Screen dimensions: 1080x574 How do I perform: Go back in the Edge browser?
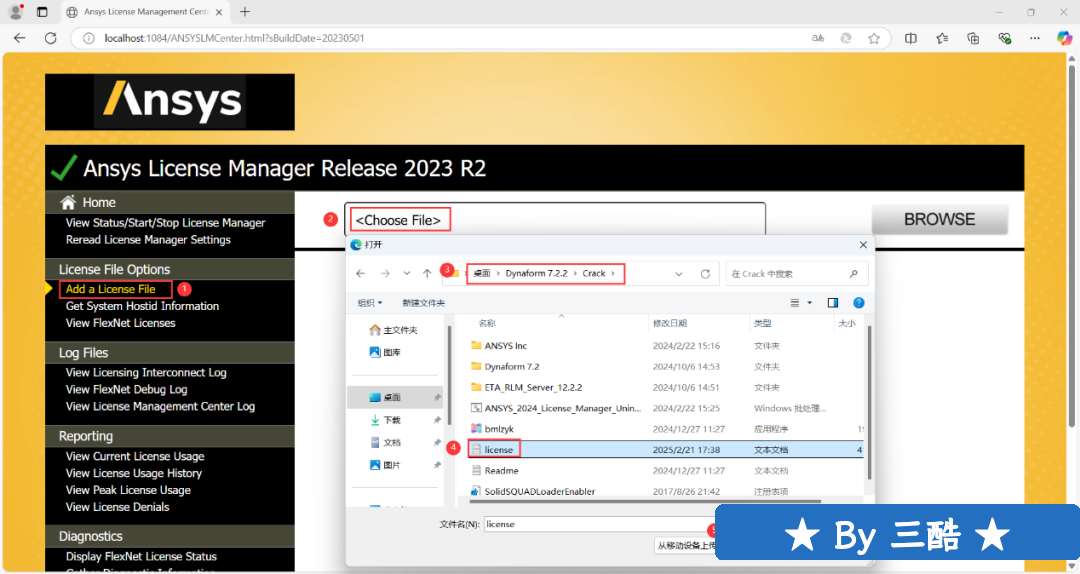click(19, 38)
